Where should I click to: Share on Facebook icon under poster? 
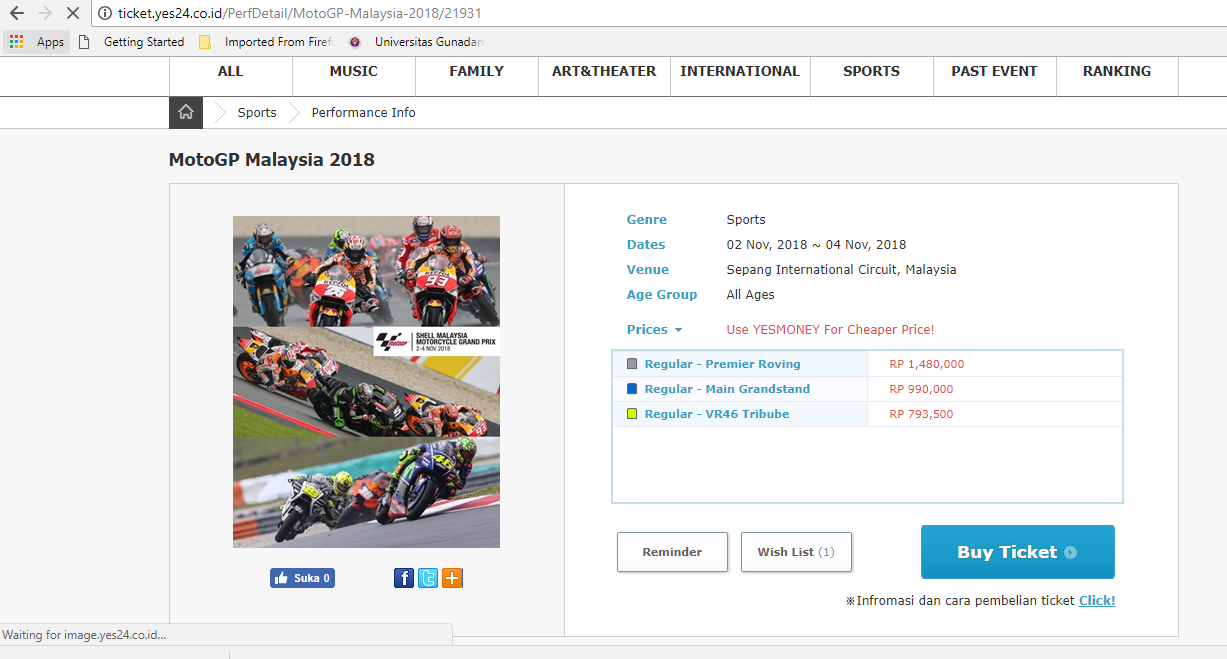[x=404, y=578]
